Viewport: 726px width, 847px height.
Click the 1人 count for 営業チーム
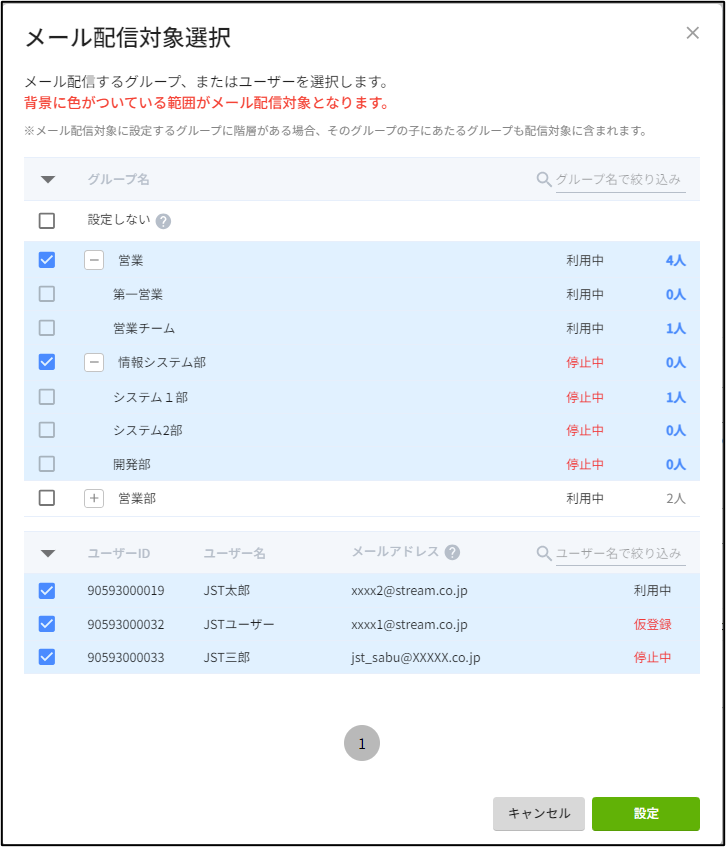click(x=676, y=328)
